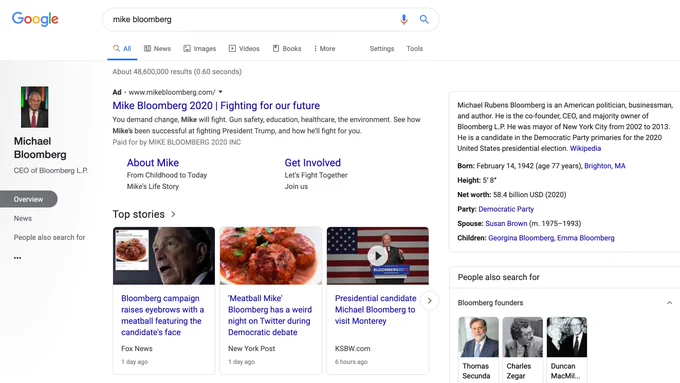Viewport: 680px width, 383px height.
Task: Advance the Top stories carousel
Action: [429, 301]
